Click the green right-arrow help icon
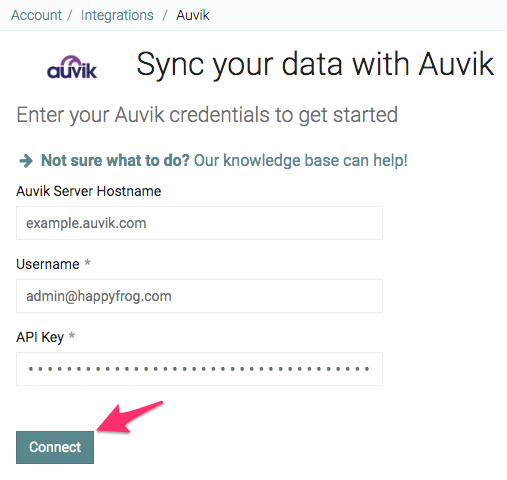 click(26, 161)
